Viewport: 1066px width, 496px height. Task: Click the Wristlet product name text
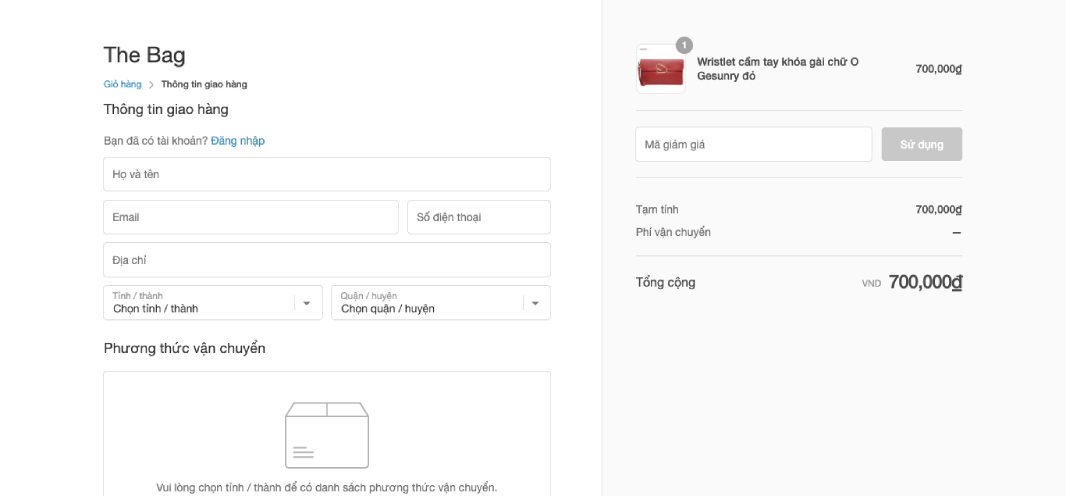click(x=778, y=69)
